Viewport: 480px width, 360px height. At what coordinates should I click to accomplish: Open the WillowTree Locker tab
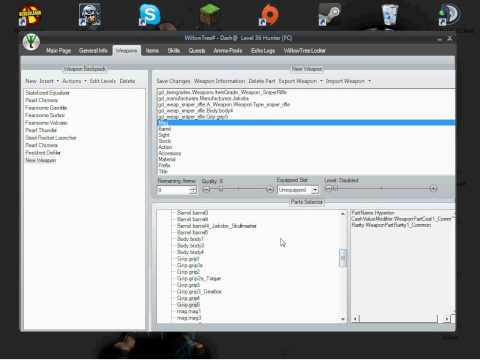(305, 51)
